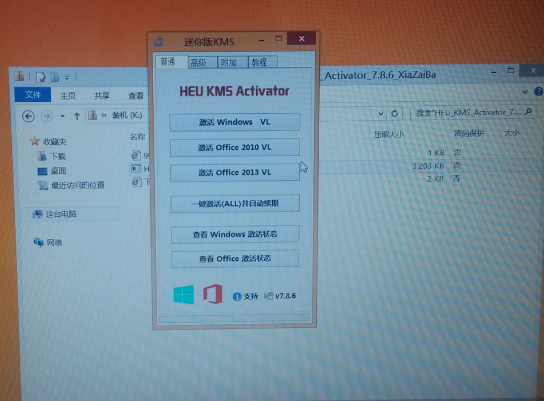Click the Office logo icon
544x401 pixels.
213,294
